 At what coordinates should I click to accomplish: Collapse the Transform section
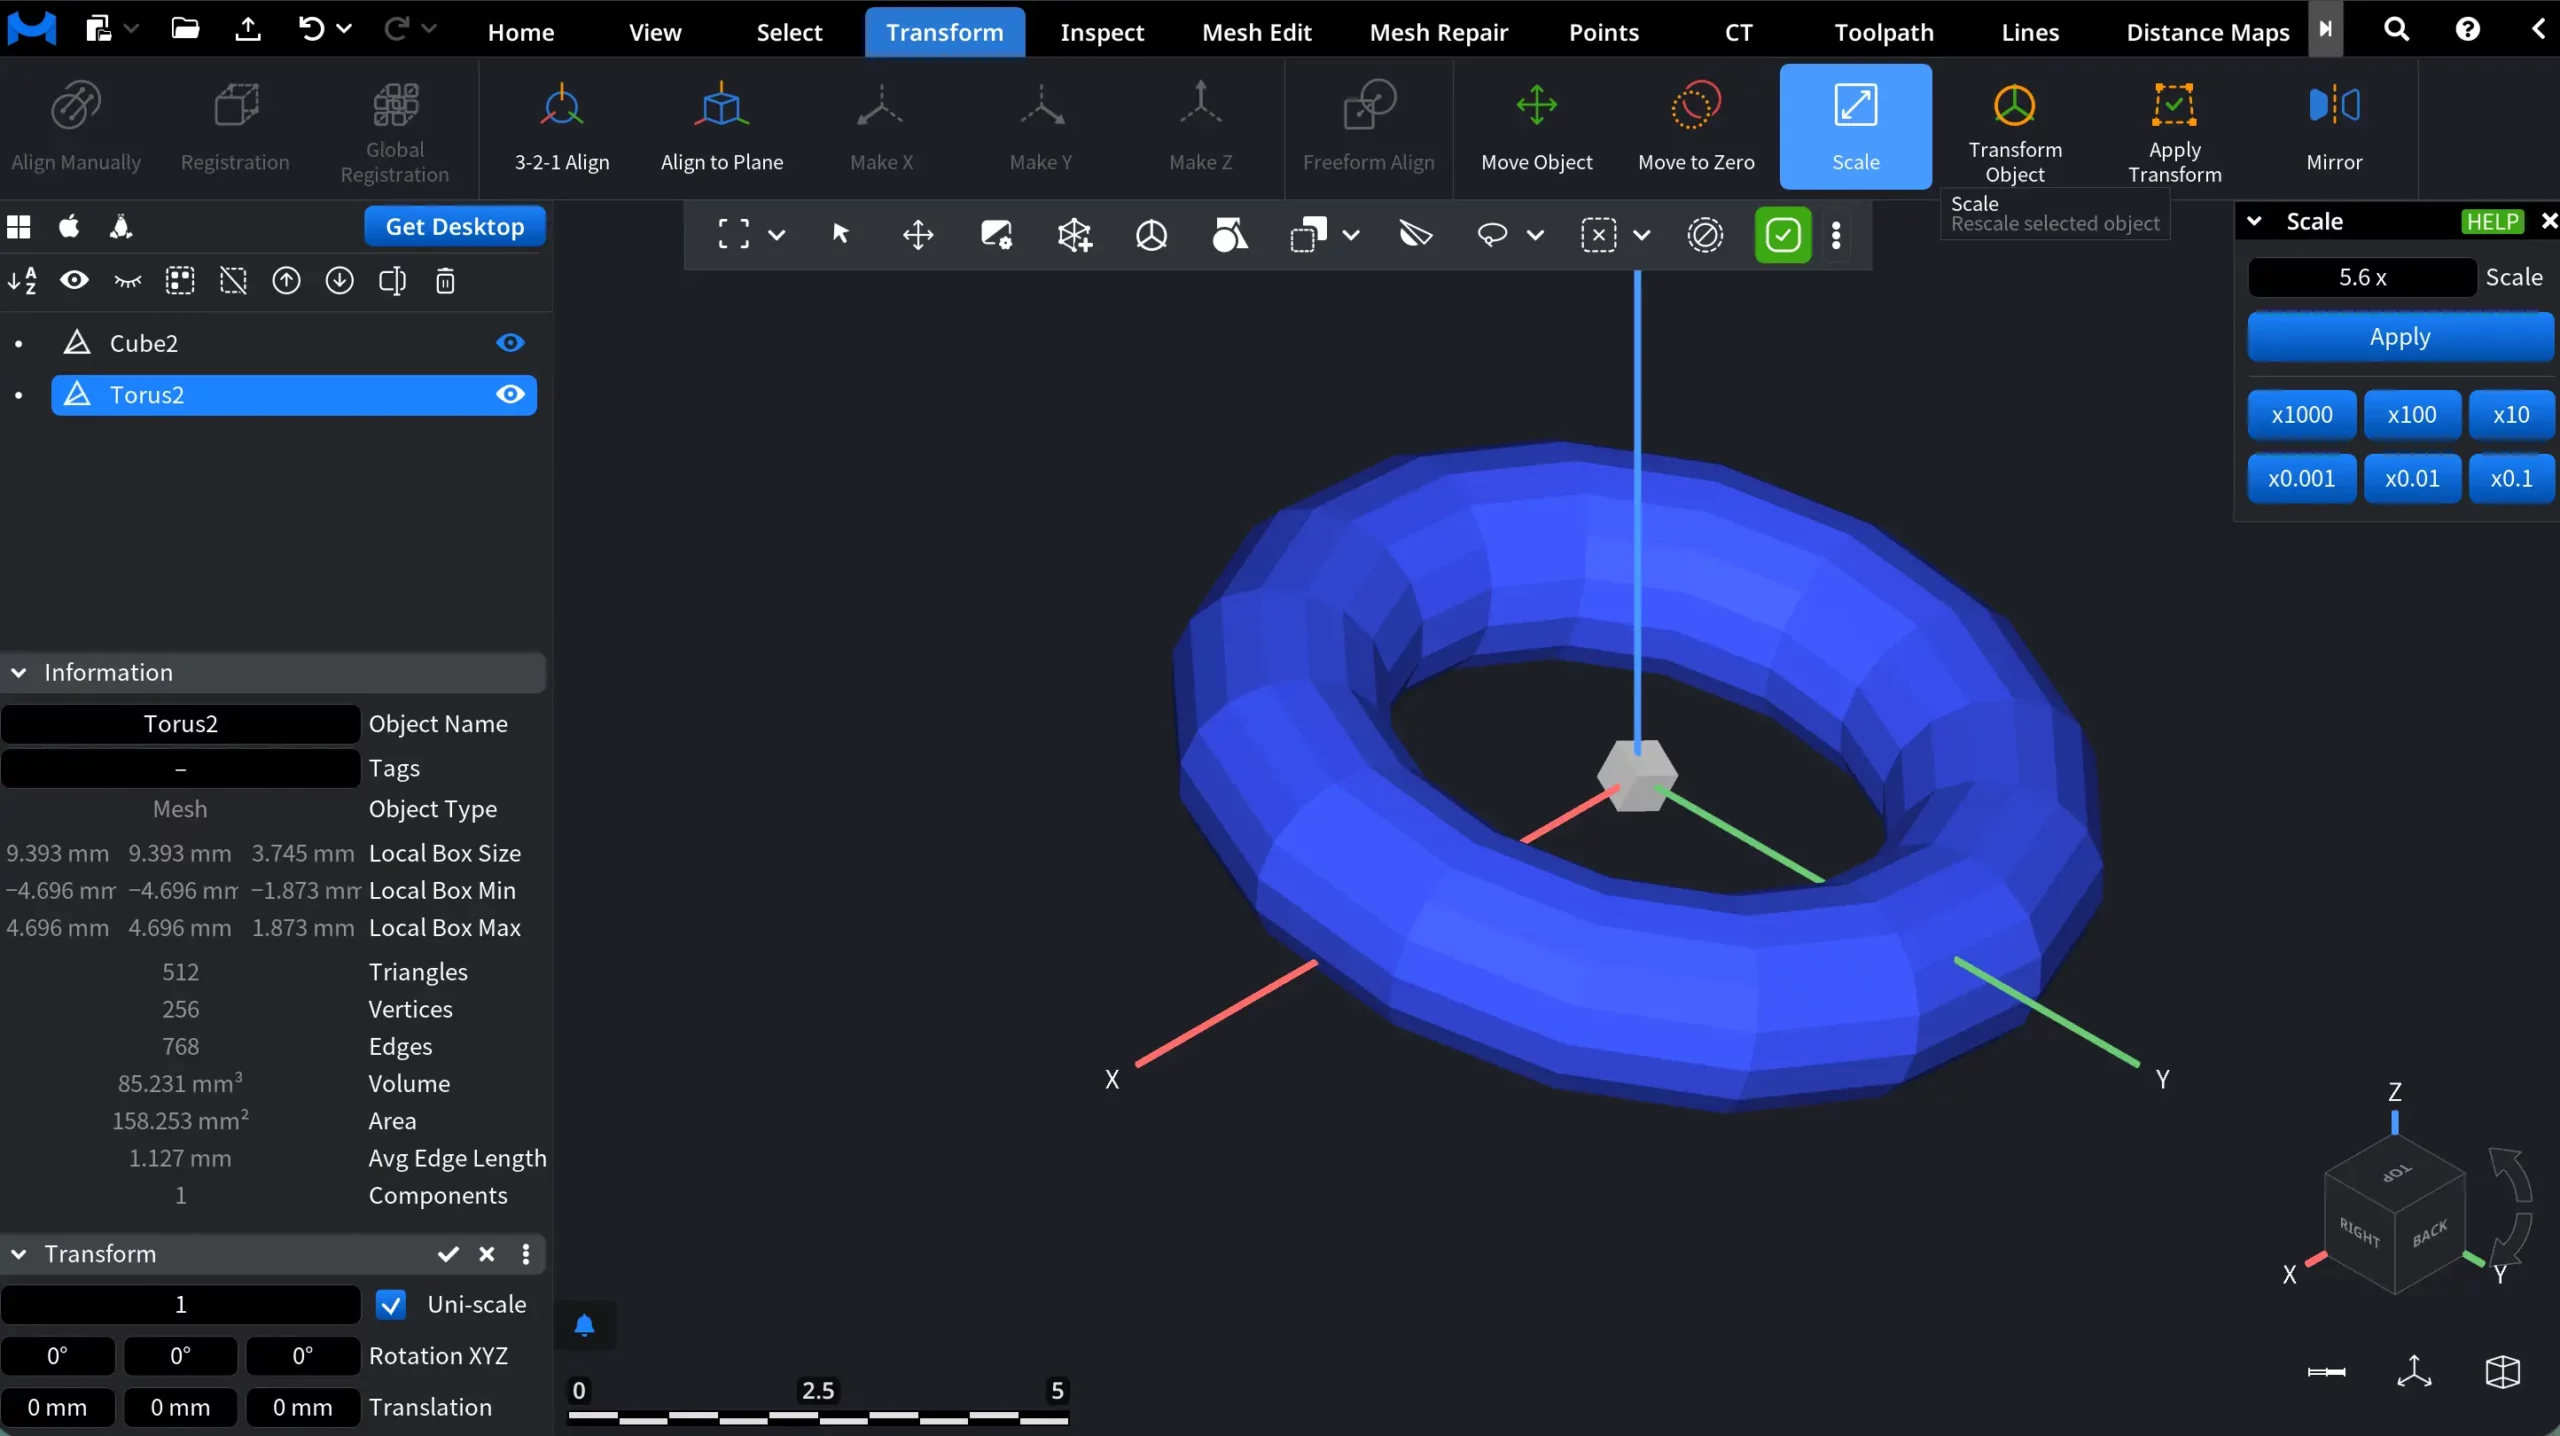17,1254
